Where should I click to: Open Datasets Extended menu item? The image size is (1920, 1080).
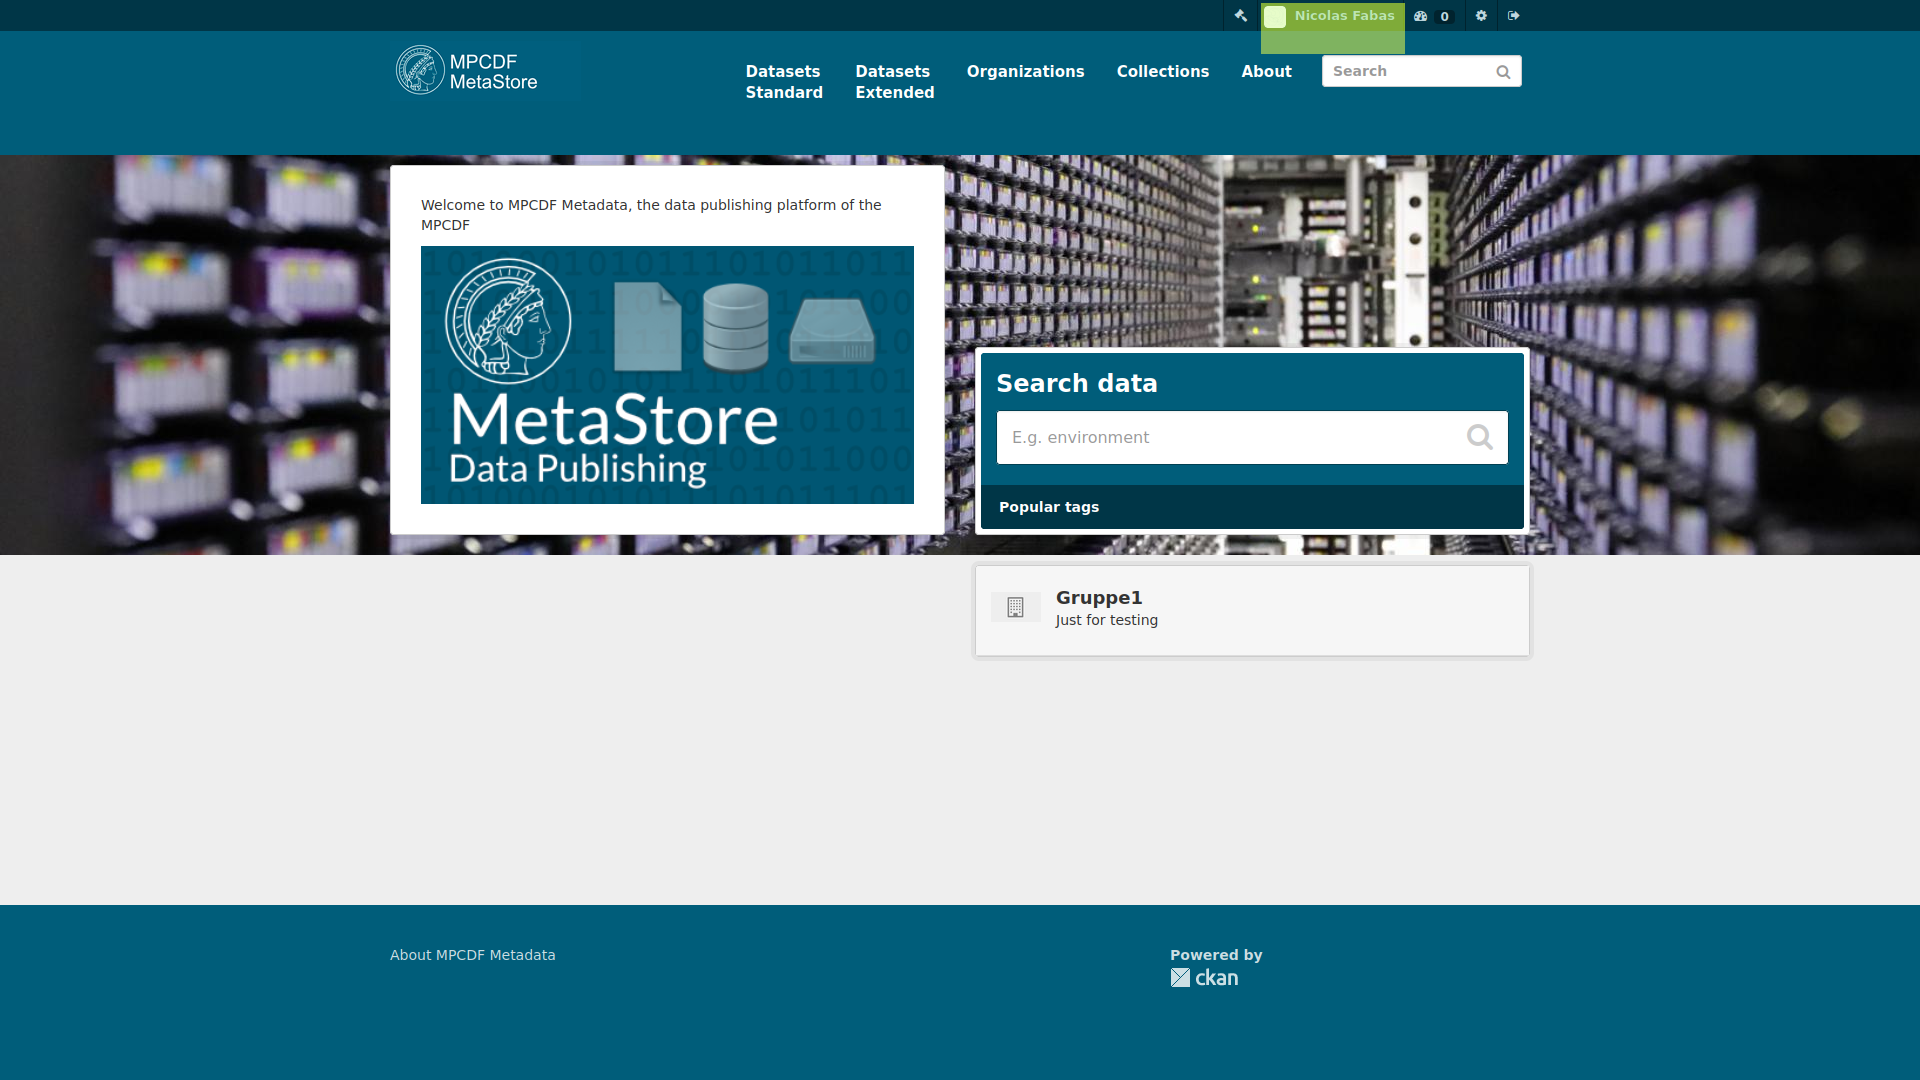click(x=895, y=82)
